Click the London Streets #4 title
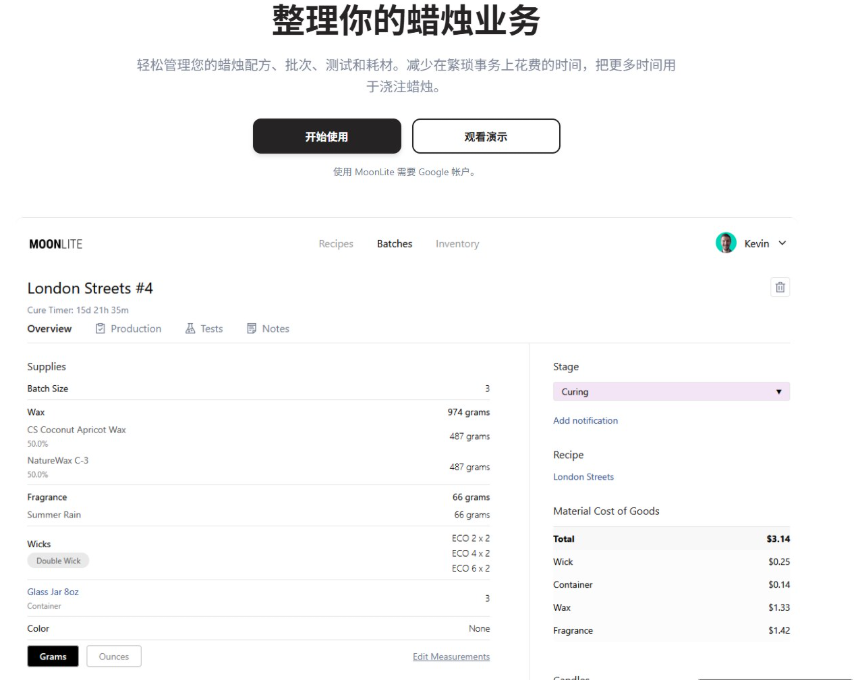 coord(90,288)
